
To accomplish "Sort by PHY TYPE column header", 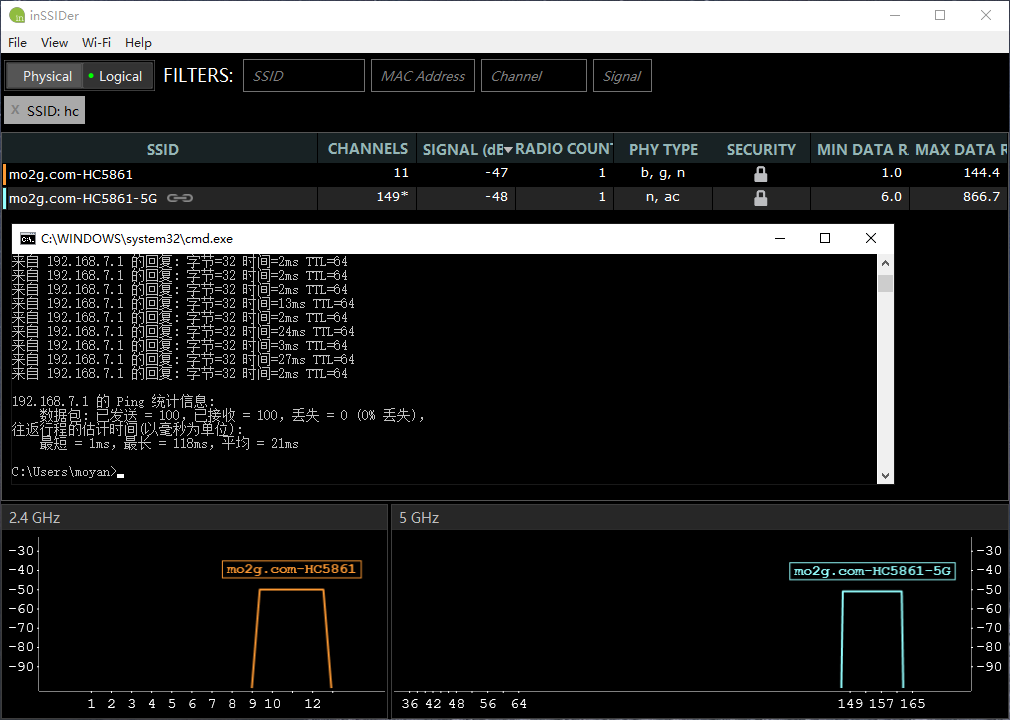I will [663, 149].
